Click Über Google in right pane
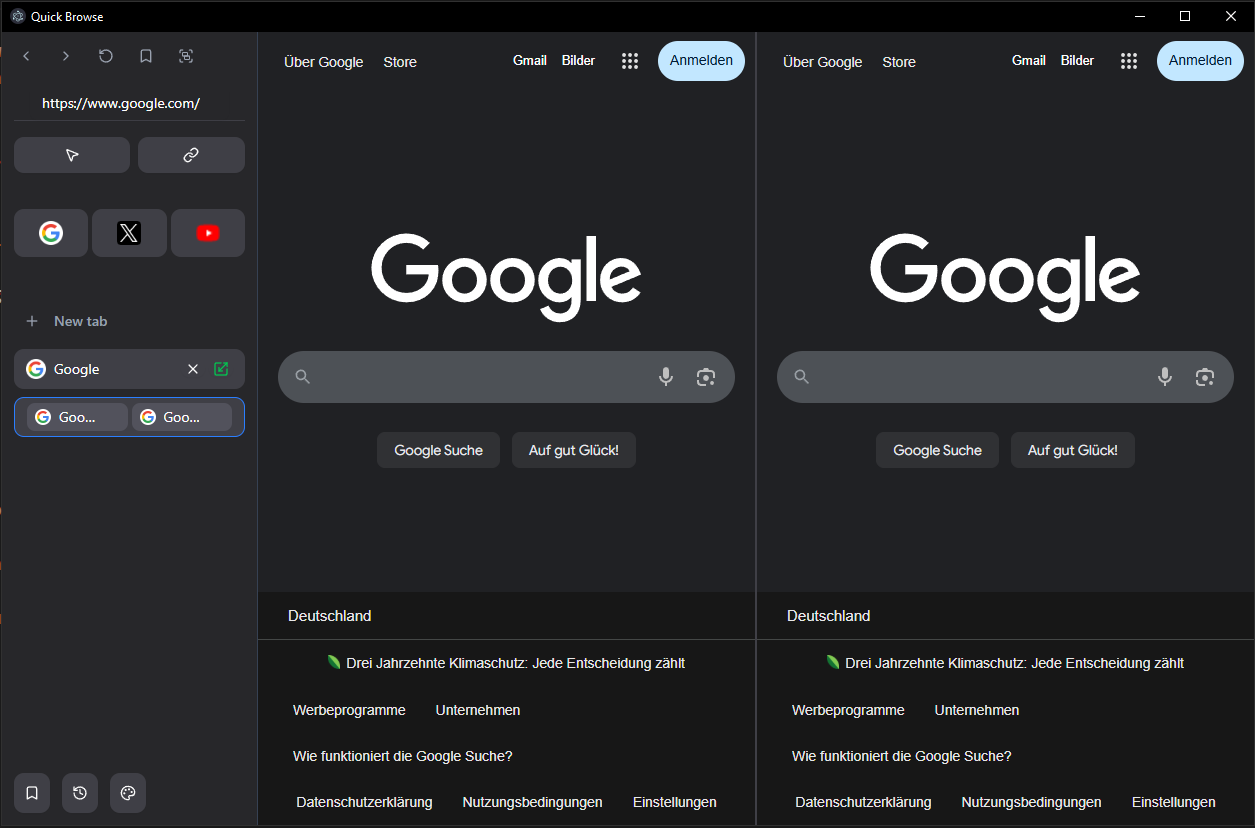1255x828 pixels. coord(823,62)
